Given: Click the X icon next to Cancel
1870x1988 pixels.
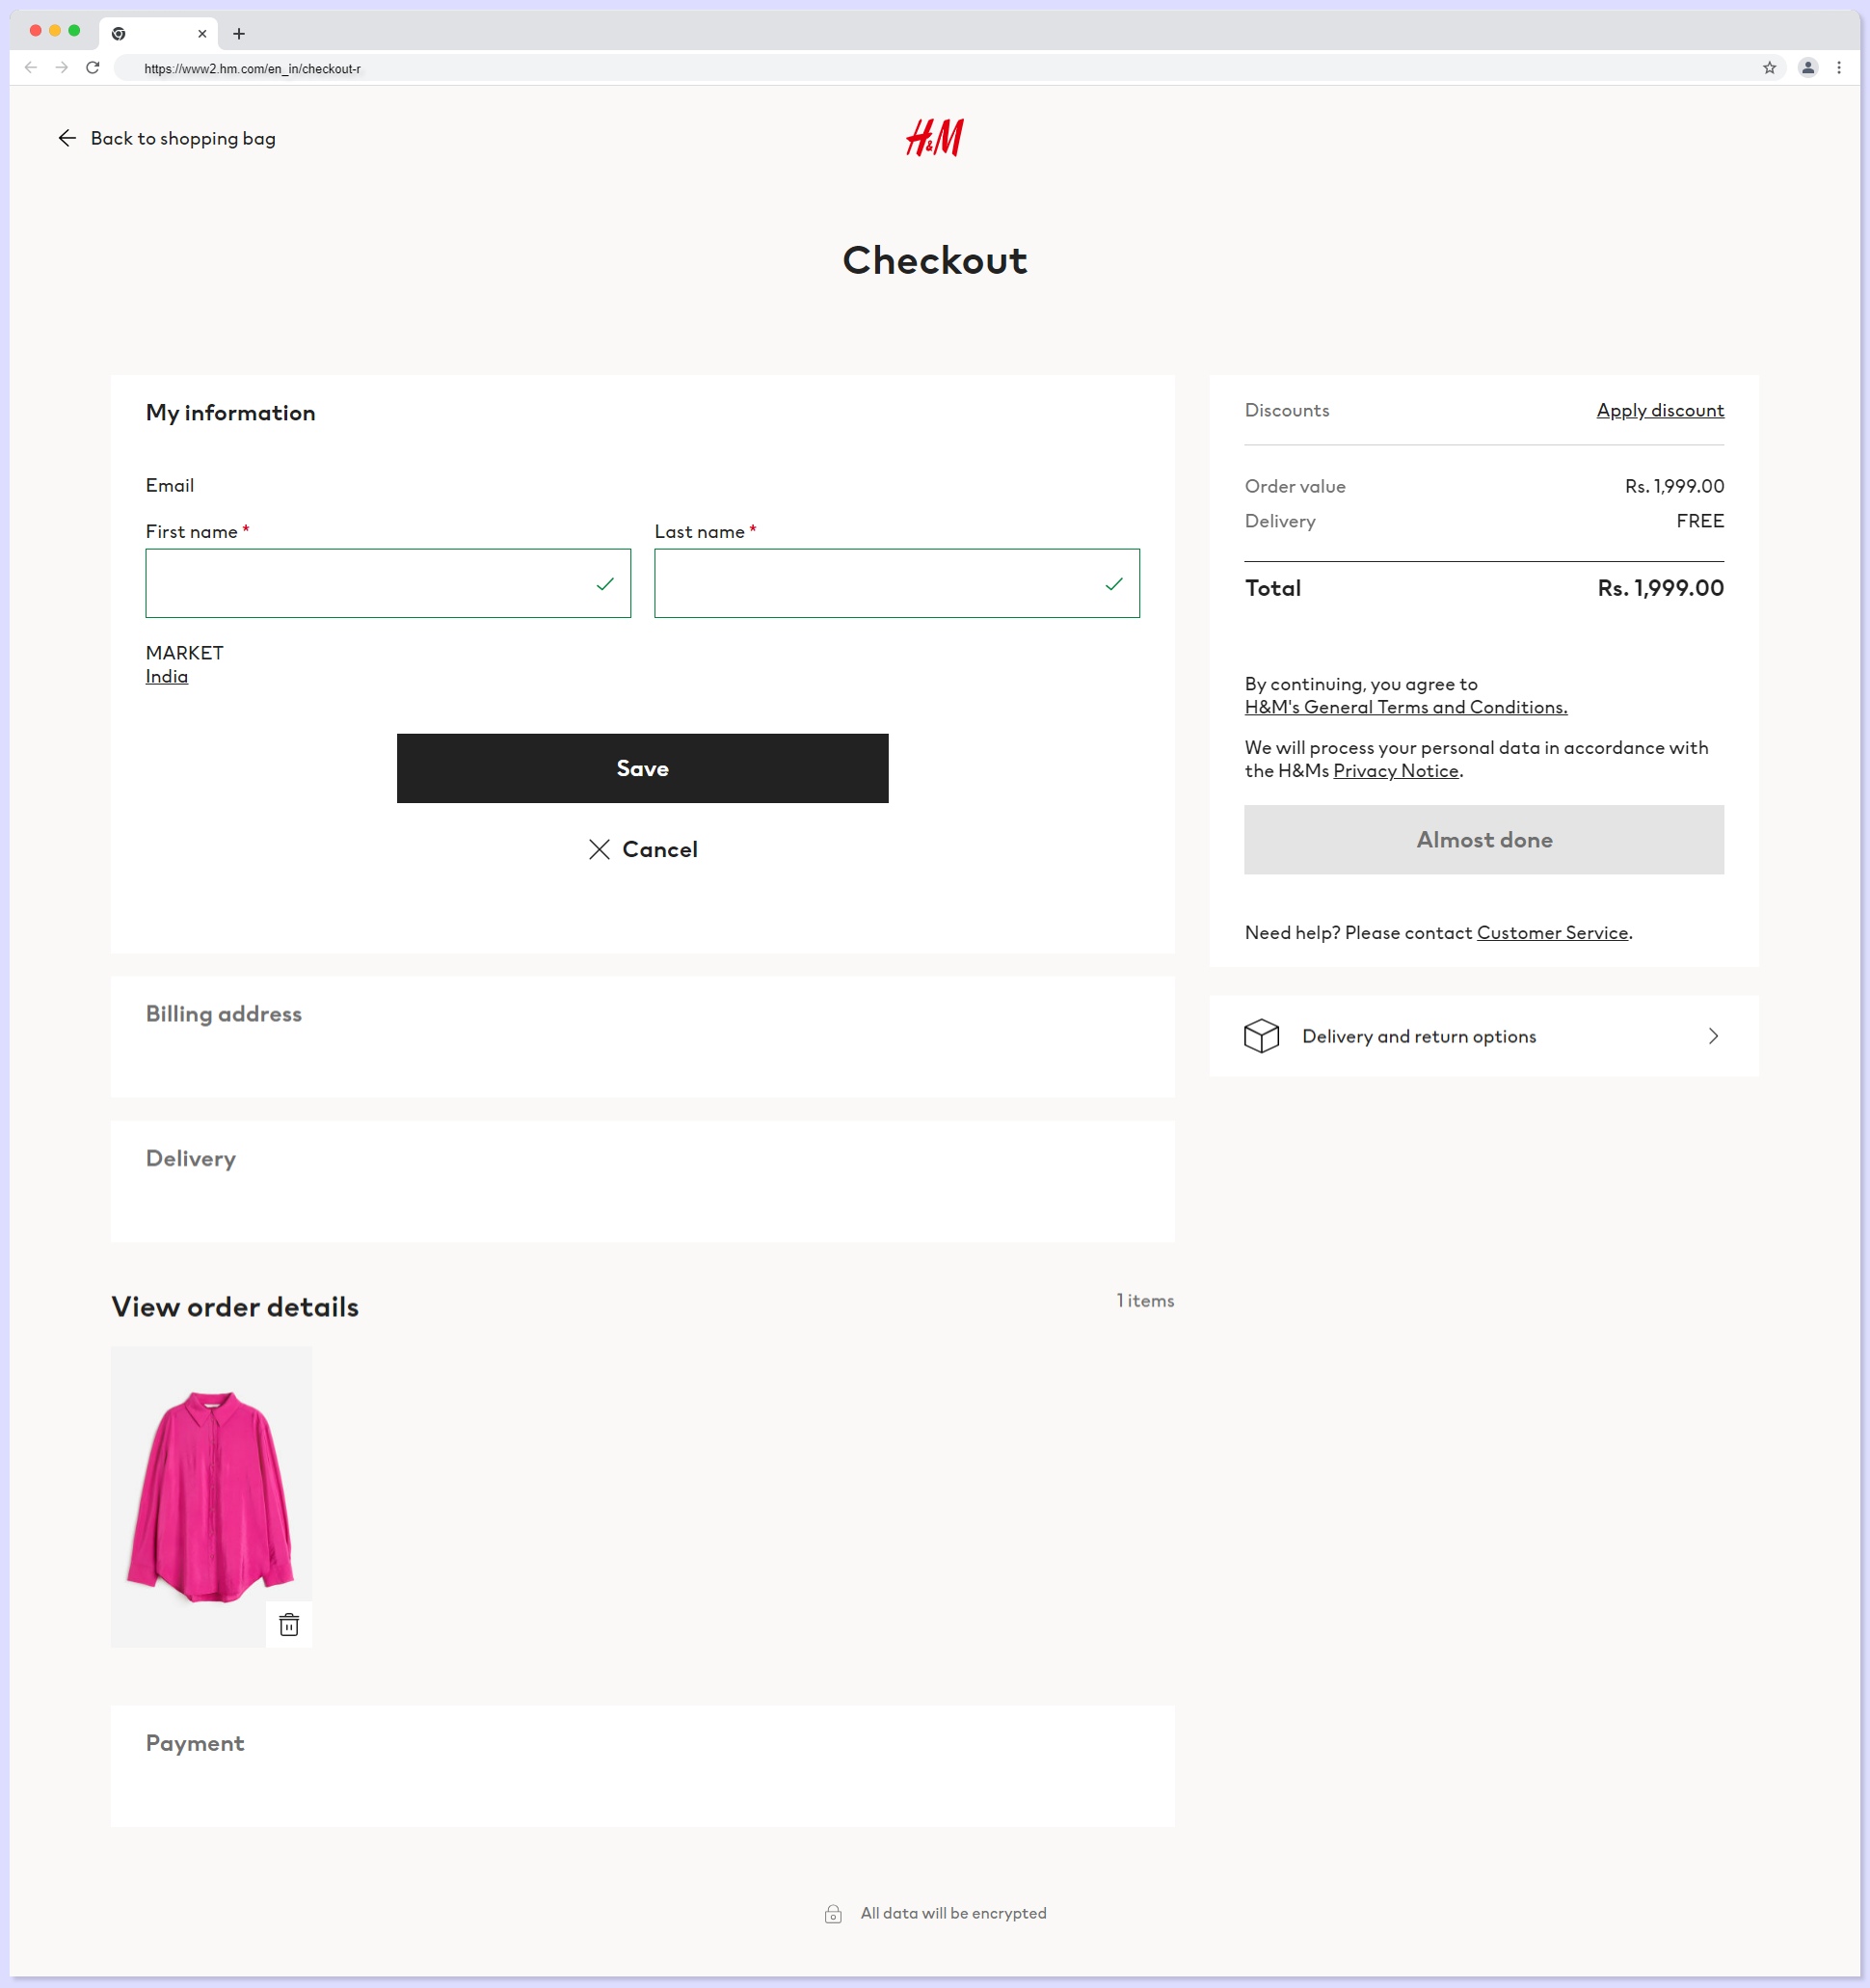Looking at the screenshot, I should pyautogui.click(x=599, y=849).
